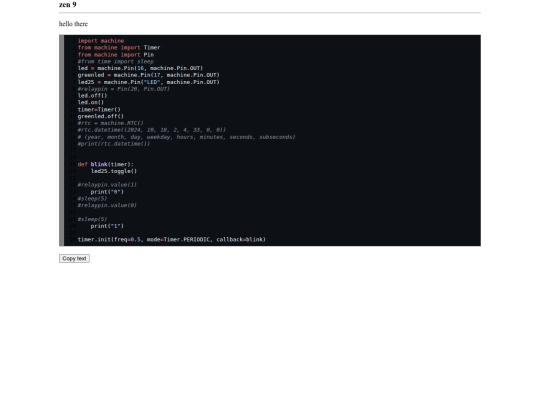Select the 'zen 9' page heading
Viewport: 540px width, 405px height.
click(68, 4)
